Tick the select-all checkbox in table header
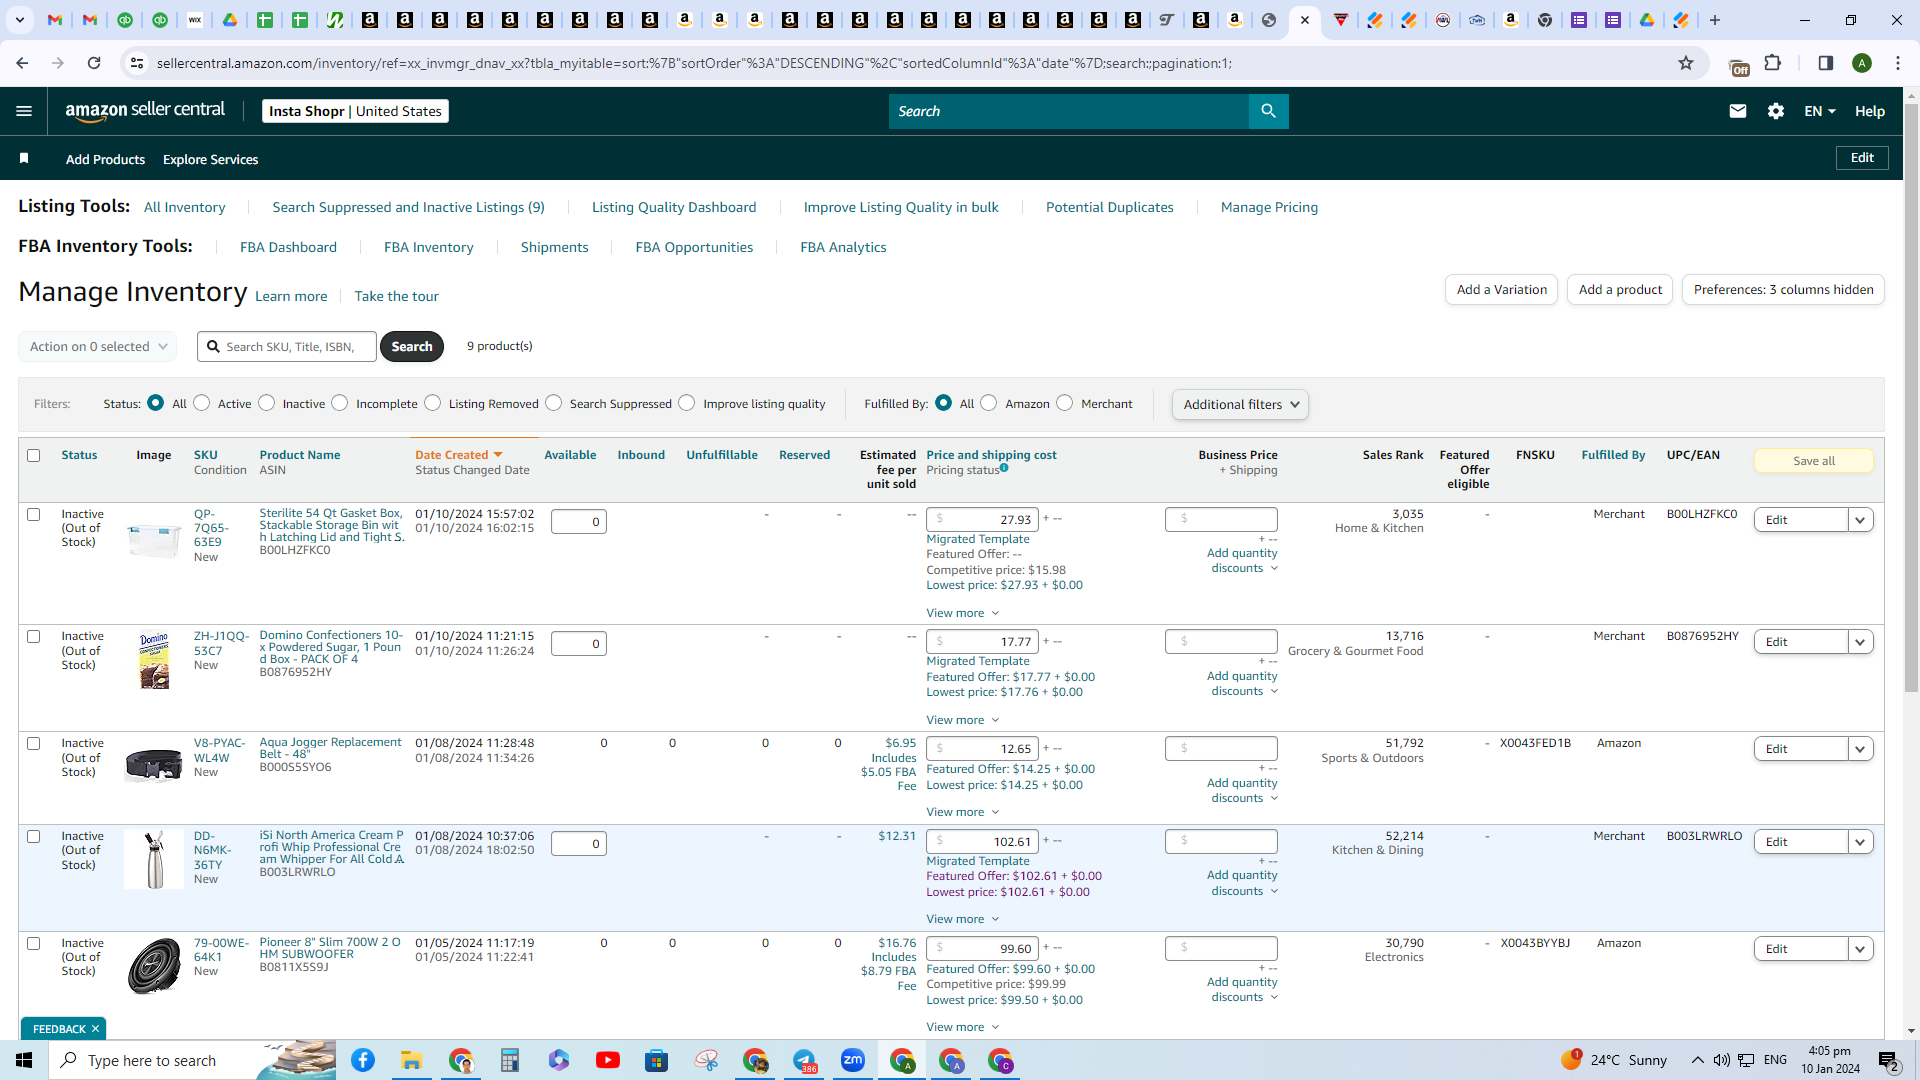1920x1080 pixels. [33, 455]
